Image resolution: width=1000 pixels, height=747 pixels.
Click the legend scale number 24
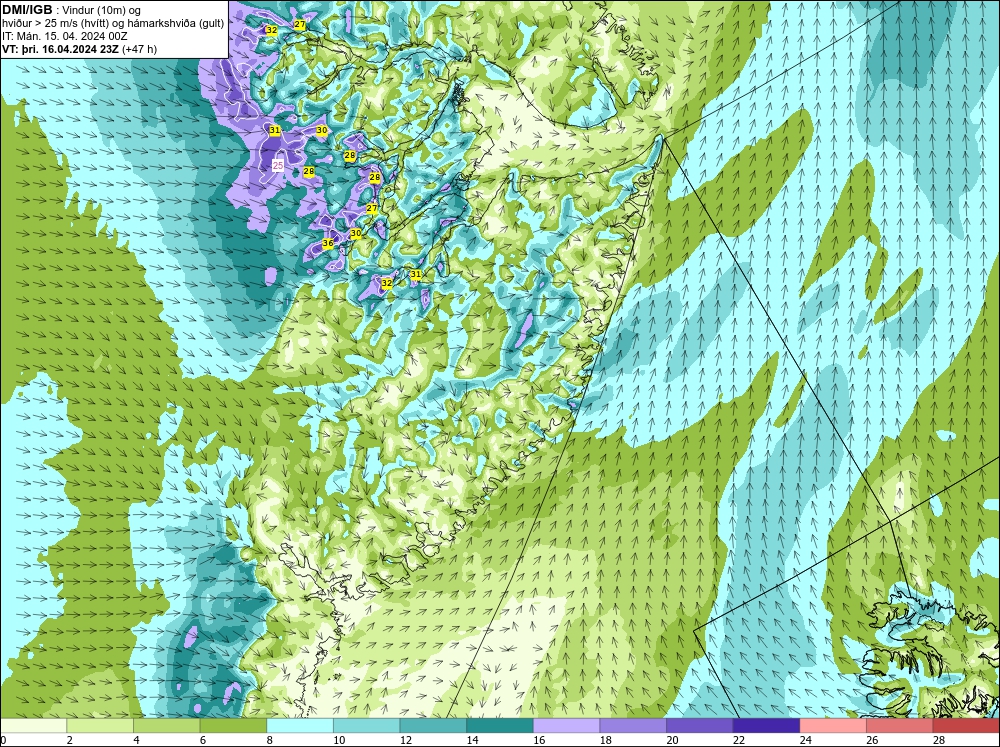805,740
